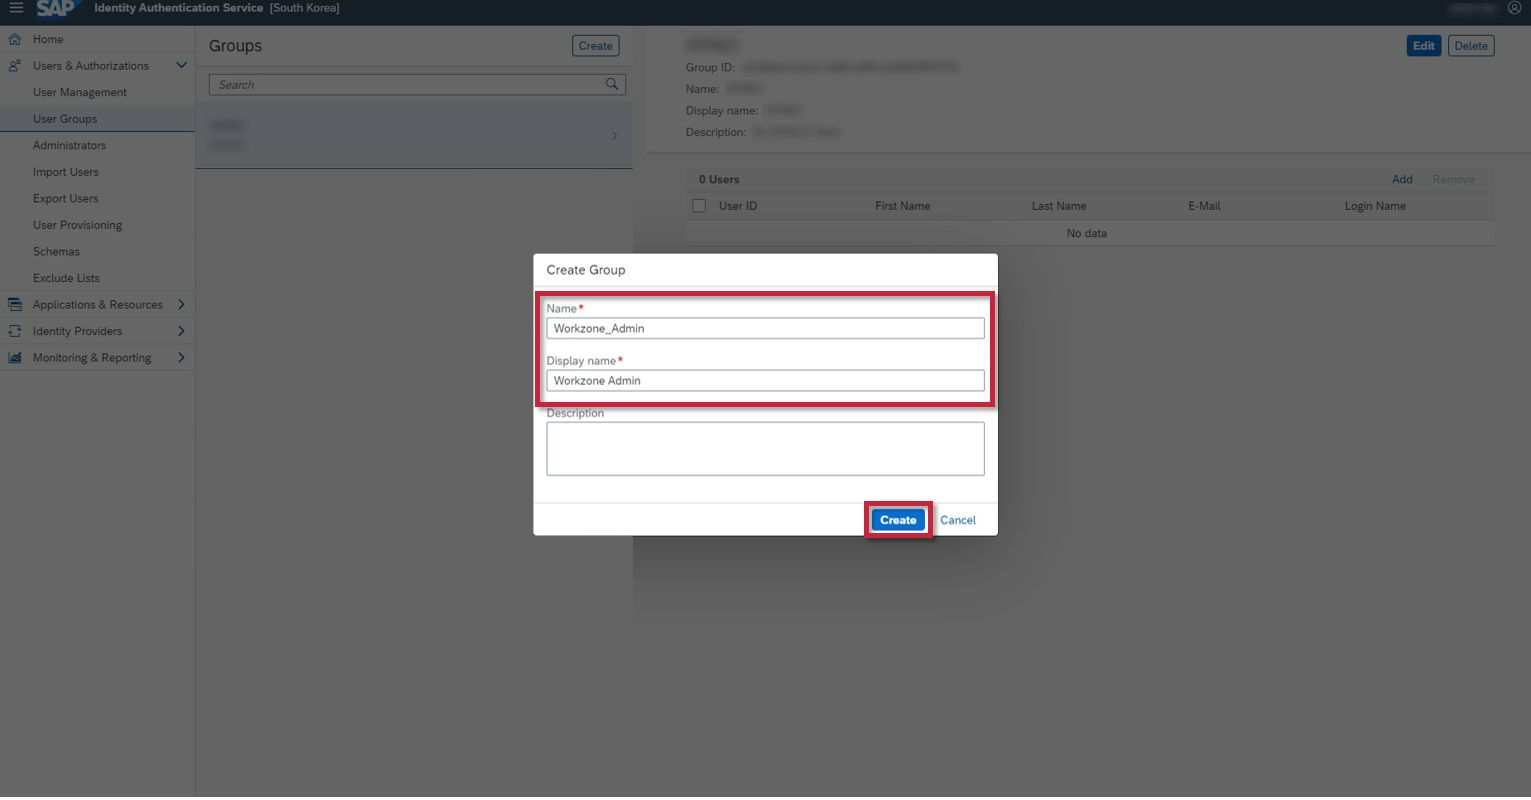Click the Identity Authentication Service title

[x=178, y=8]
